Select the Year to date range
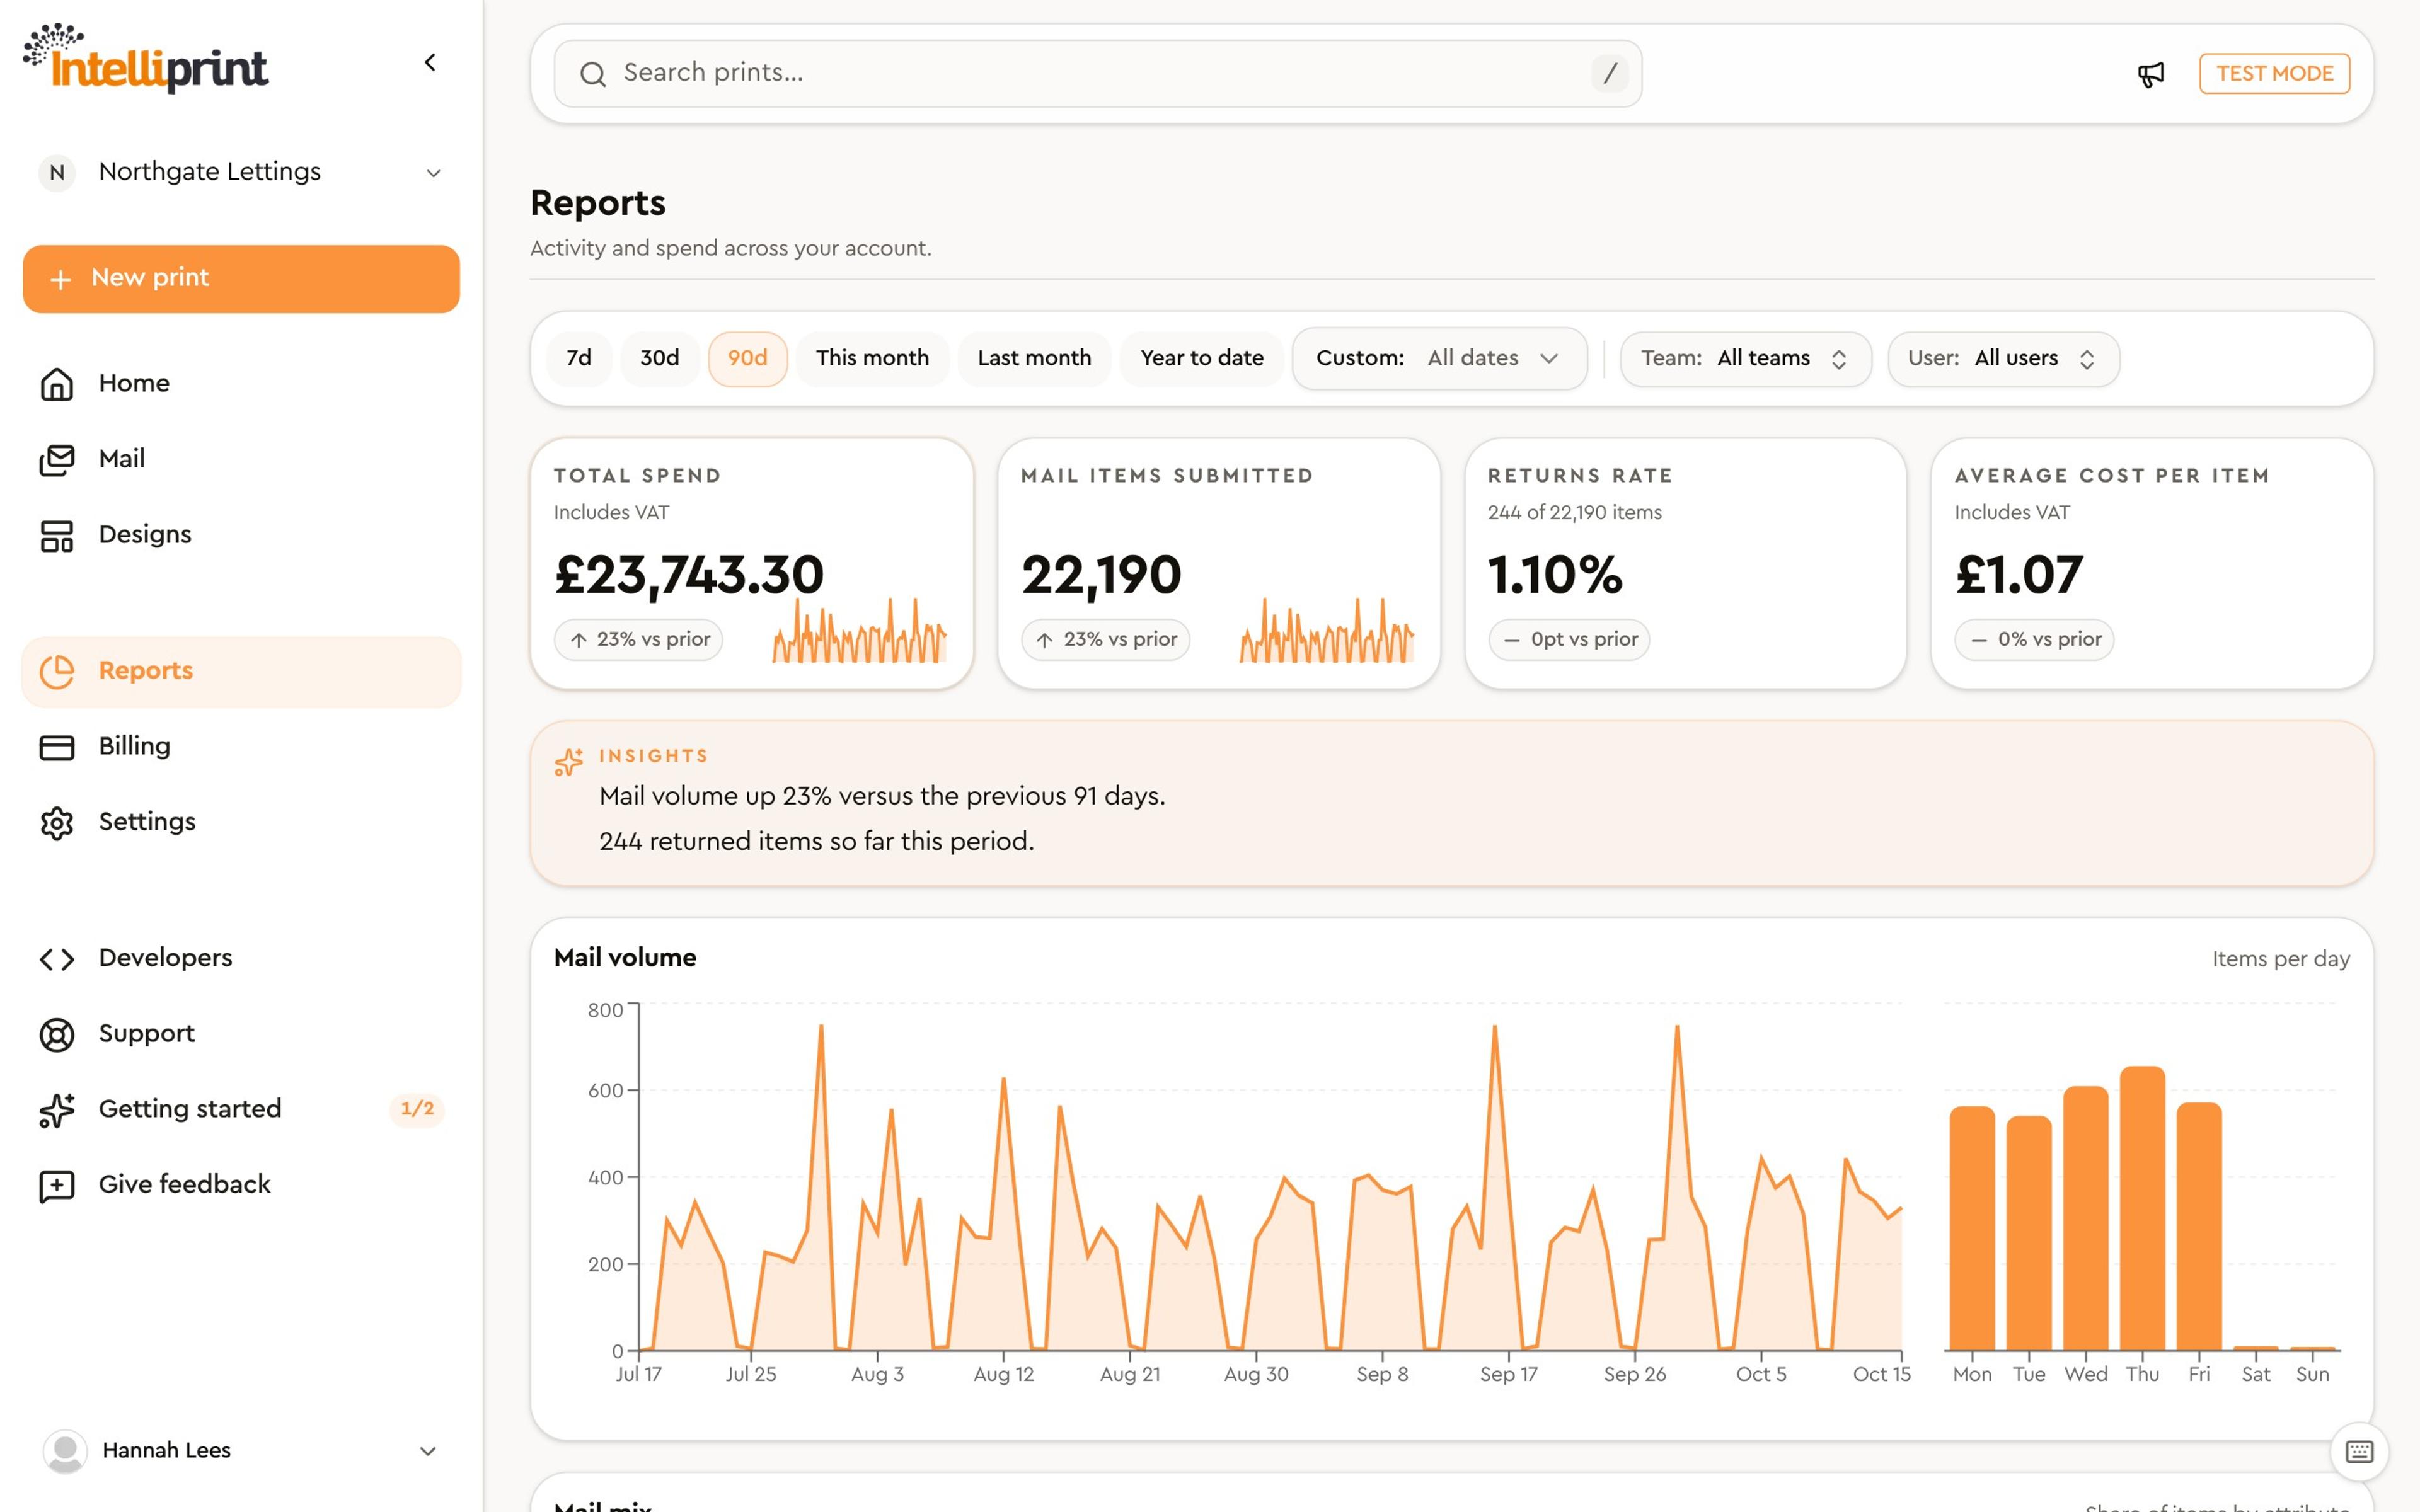Viewport: 2420px width, 1512px height. (x=1202, y=358)
